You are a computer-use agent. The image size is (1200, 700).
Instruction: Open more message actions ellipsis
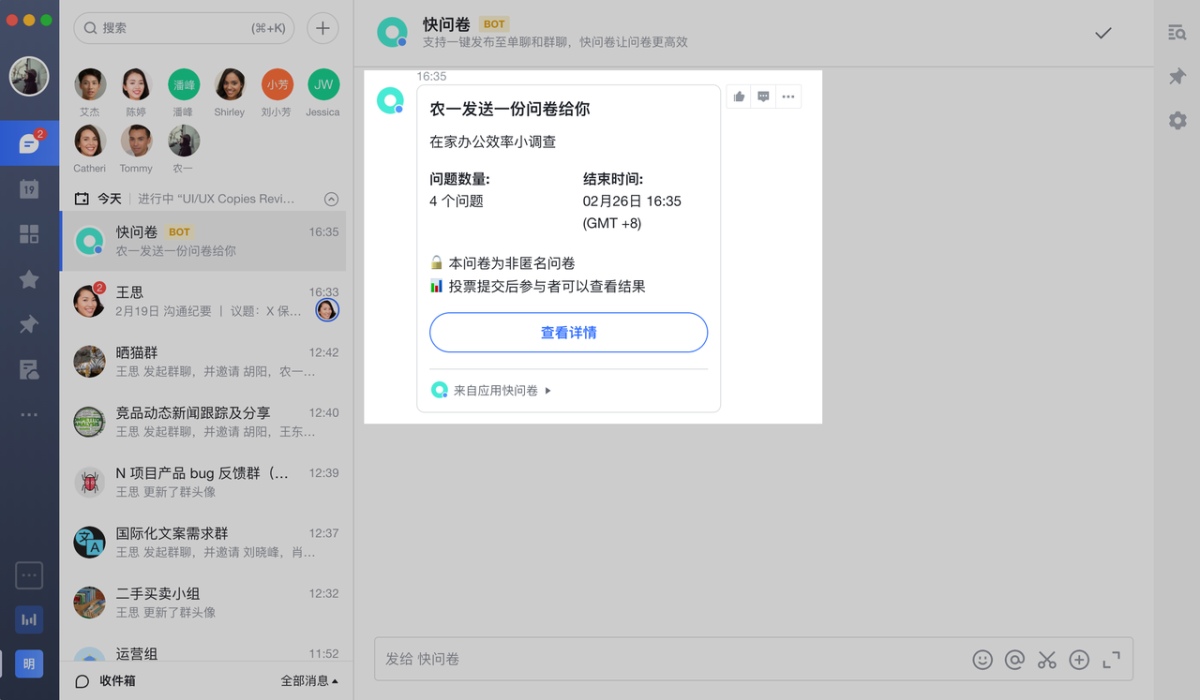point(789,96)
